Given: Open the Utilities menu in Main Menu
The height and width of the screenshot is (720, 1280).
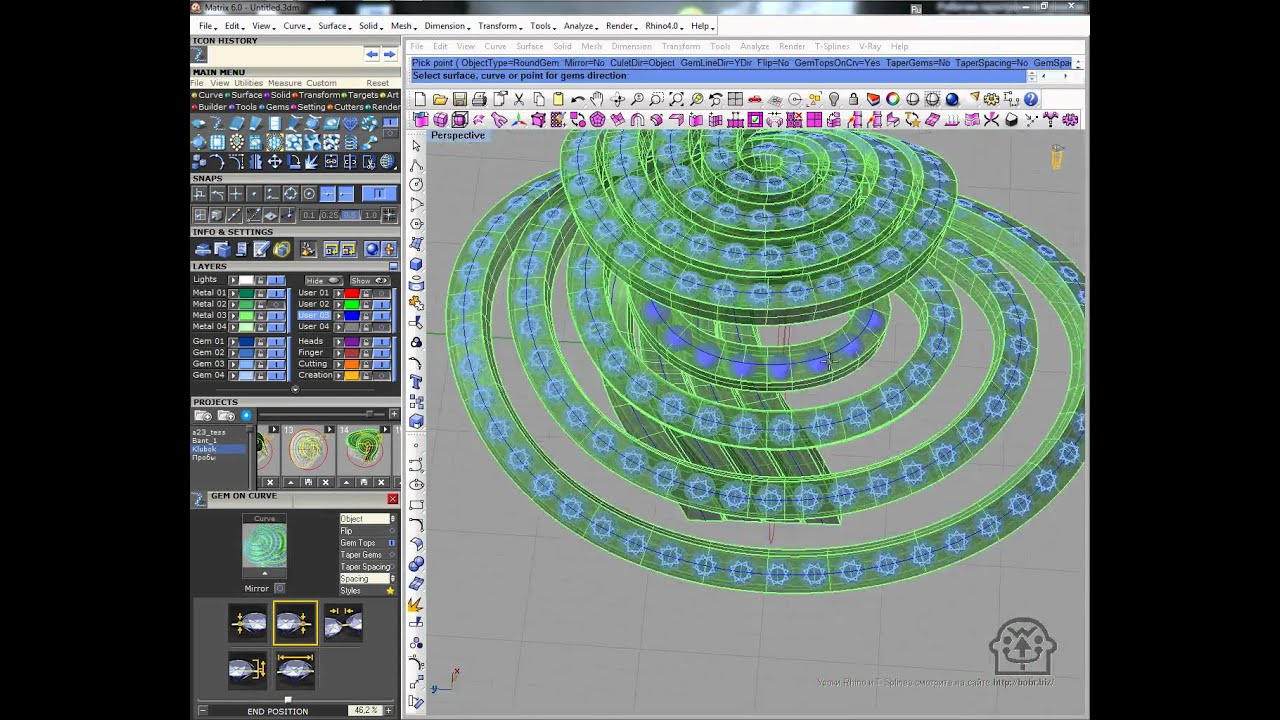Looking at the screenshot, I should tap(248, 83).
